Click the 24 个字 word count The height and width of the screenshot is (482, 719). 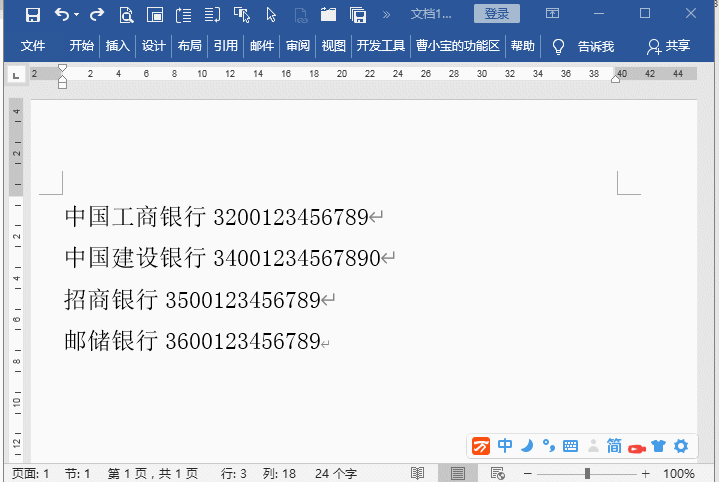tap(336, 473)
